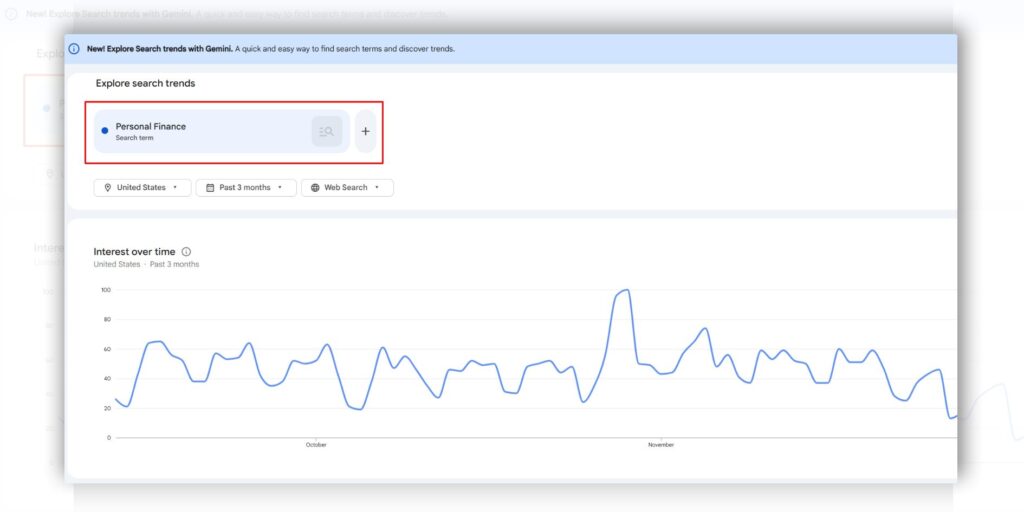Image resolution: width=1024 pixels, height=512 pixels.
Task: Open Interest over time help icon
Action: coord(186,251)
